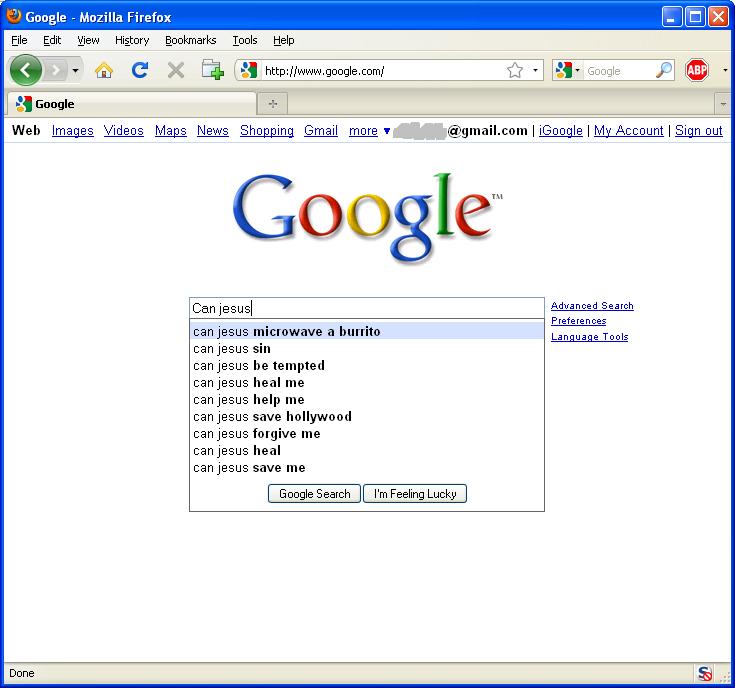Open the Gmail link
Screen dimensions: 735x688
click(321, 131)
